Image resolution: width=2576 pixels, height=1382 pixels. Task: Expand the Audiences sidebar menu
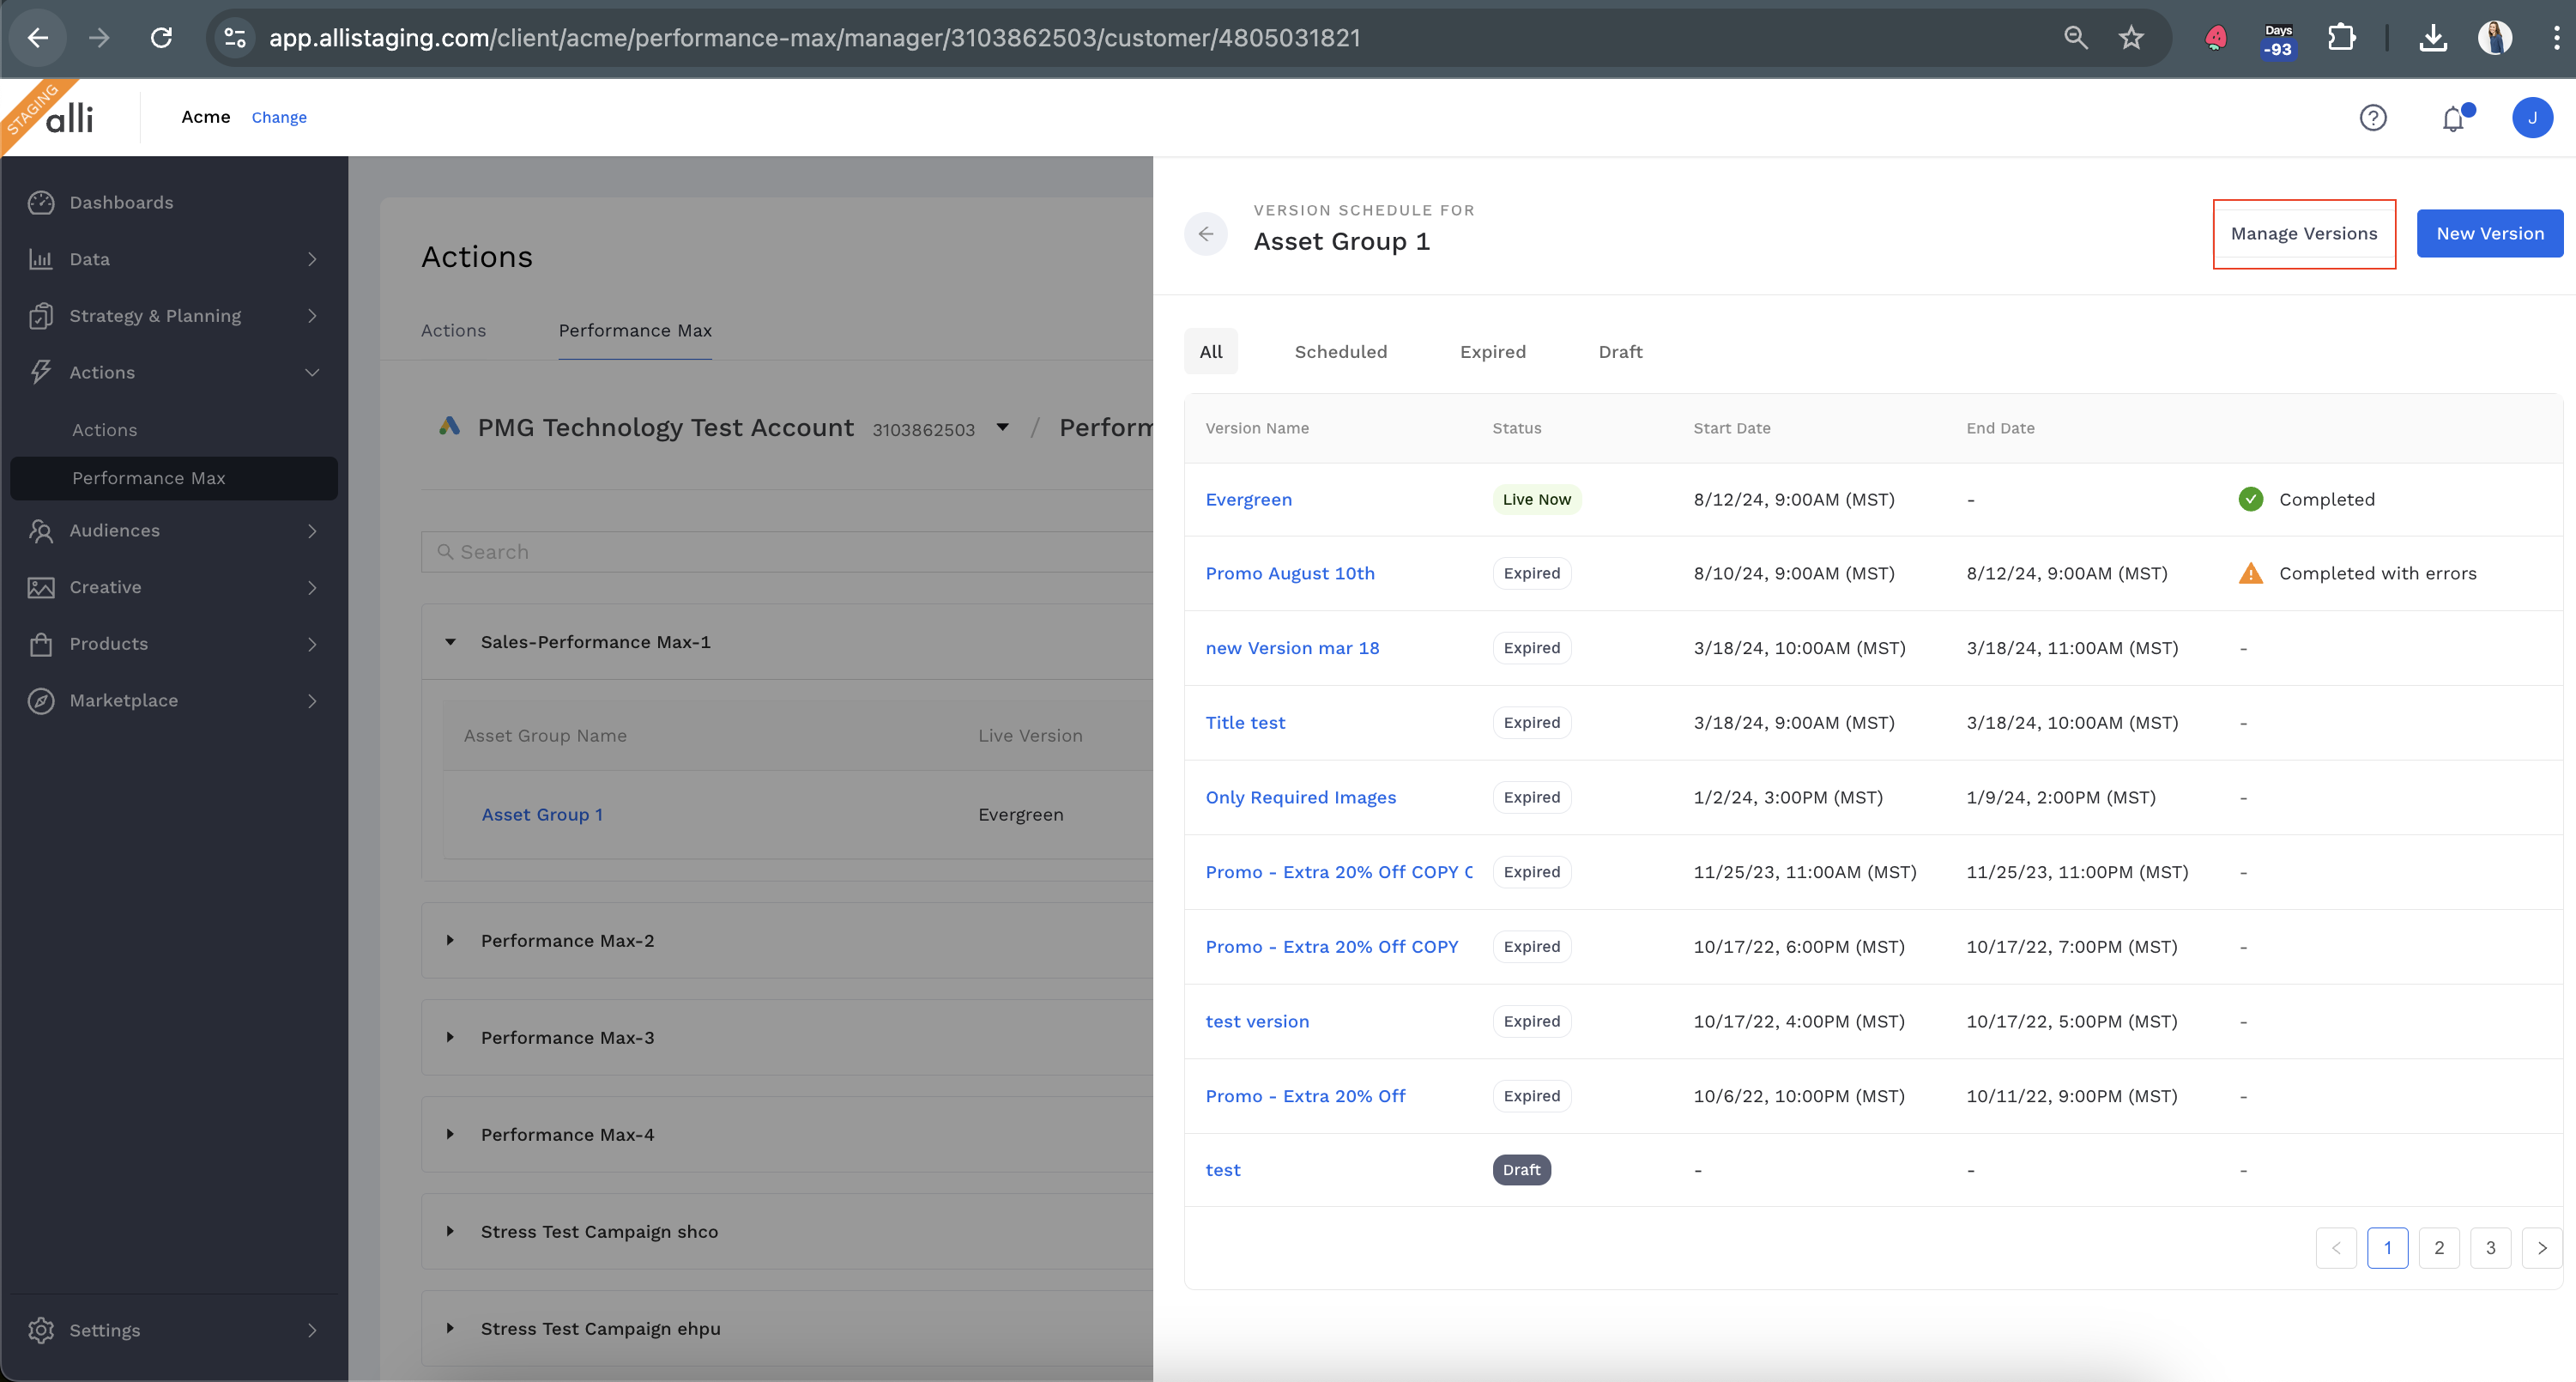pos(312,531)
